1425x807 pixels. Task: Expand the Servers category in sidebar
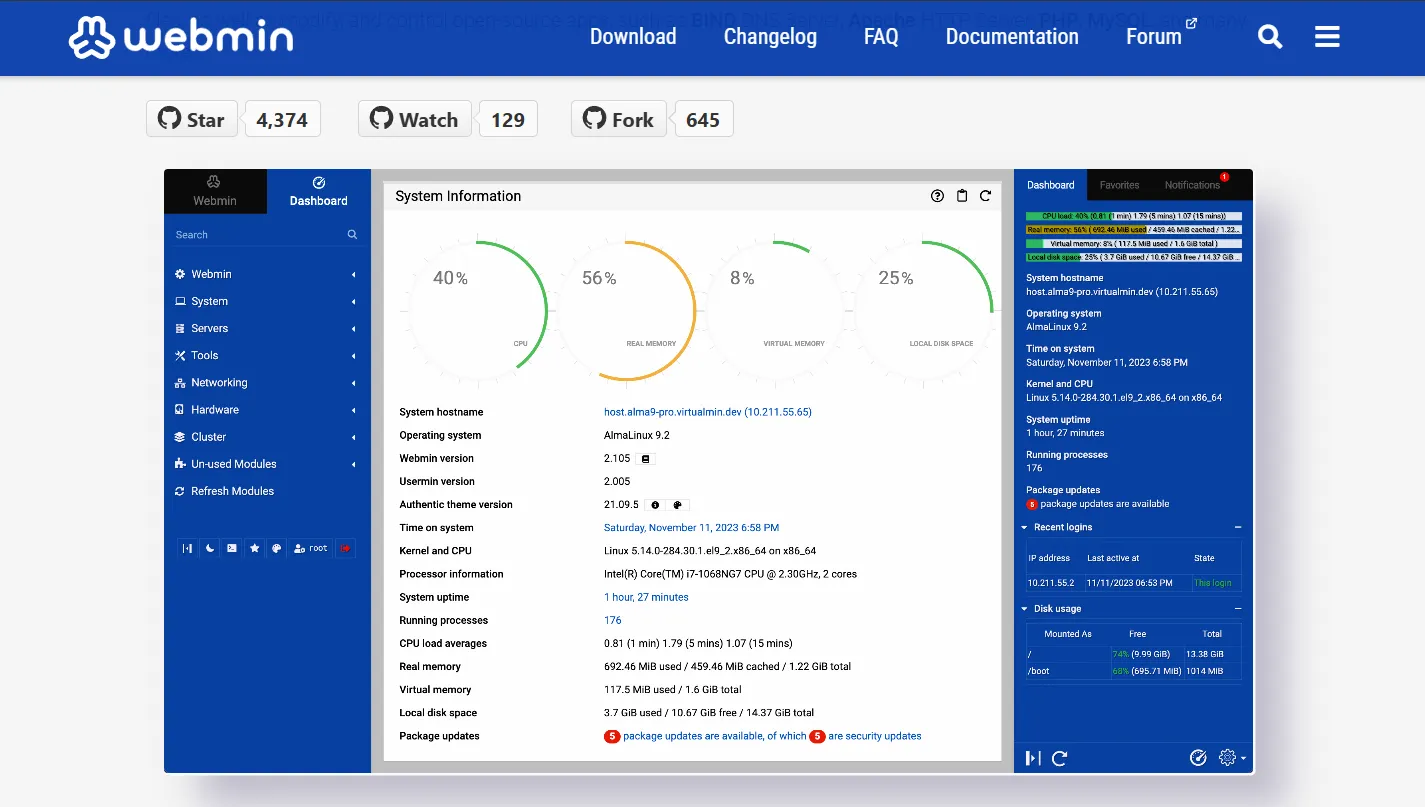(266, 328)
